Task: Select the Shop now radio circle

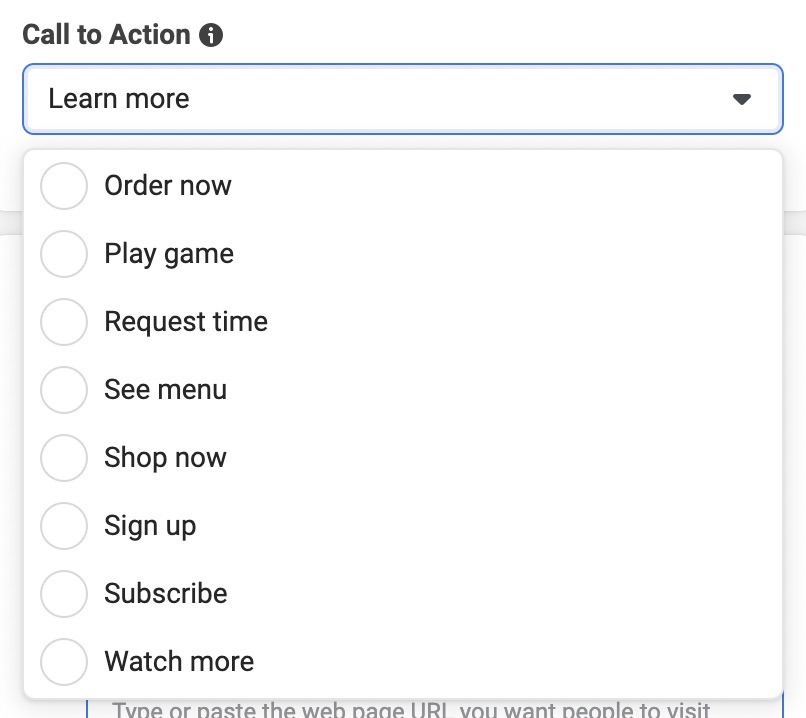Action: [x=64, y=457]
